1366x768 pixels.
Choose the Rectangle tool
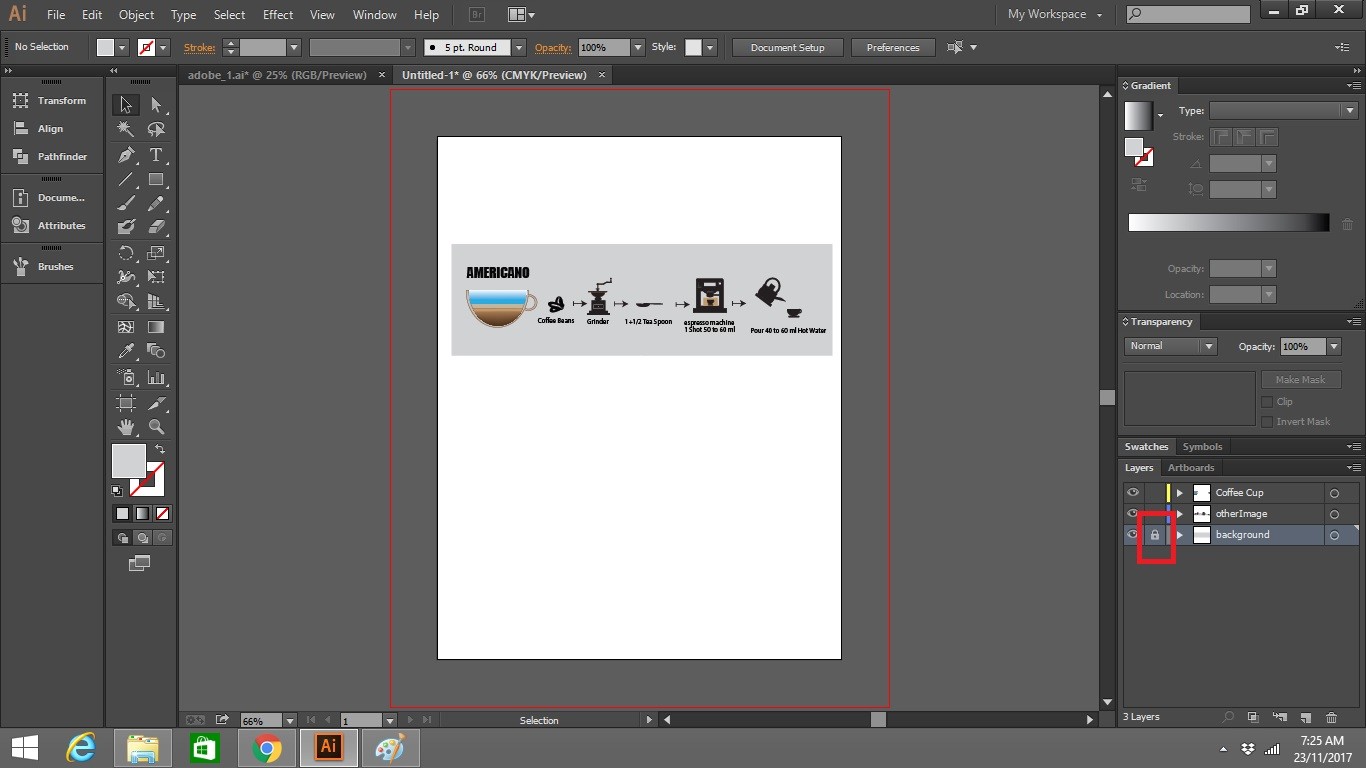click(x=156, y=180)
